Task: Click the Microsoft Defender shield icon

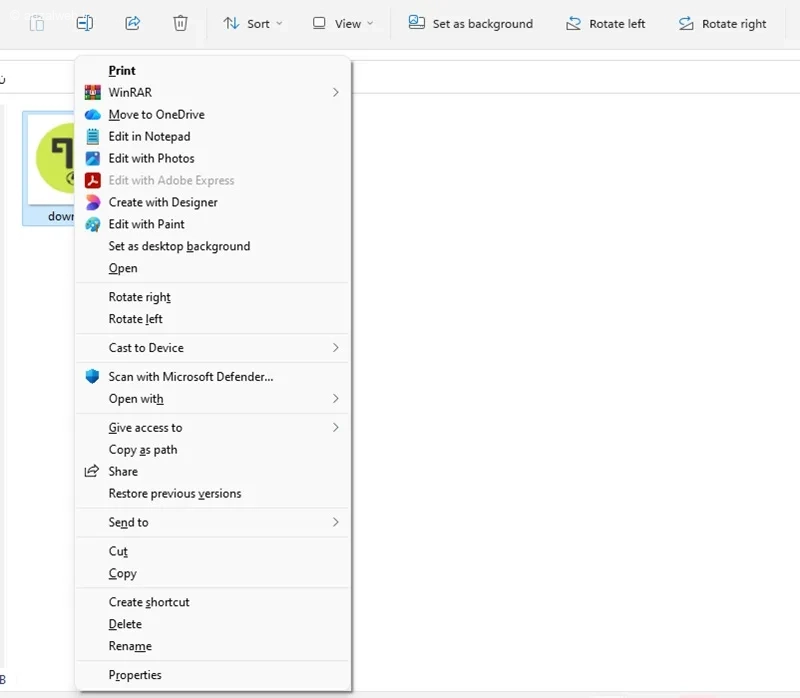Action: click(92, 377)
